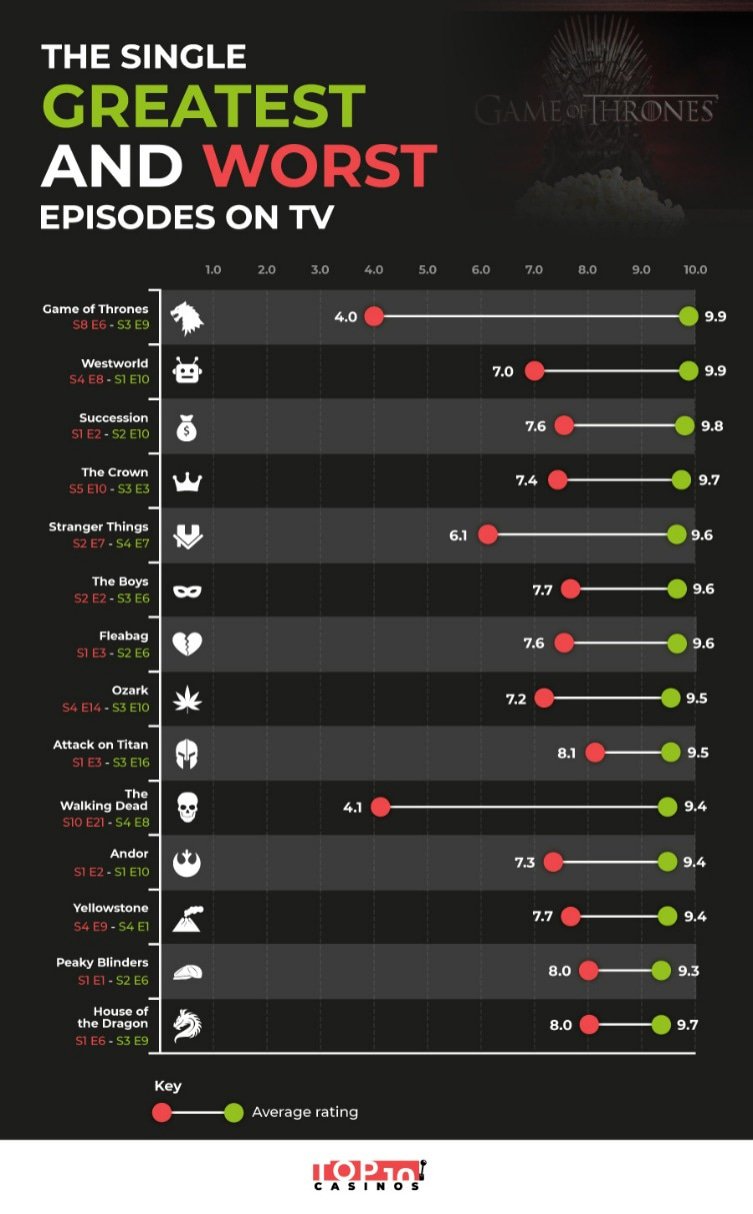
Task: Click the Succession money bag icon
Action: click(187, 427)
